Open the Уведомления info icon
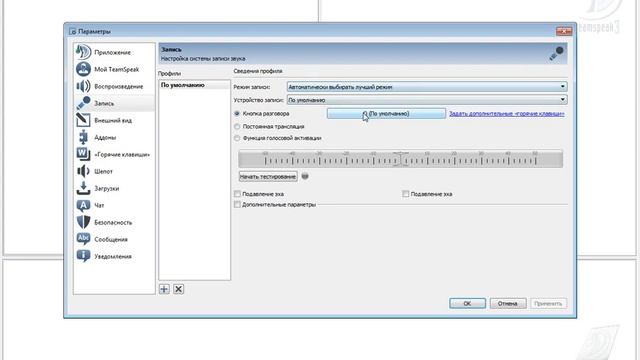The image size is (640, 360). pos(83,256)
